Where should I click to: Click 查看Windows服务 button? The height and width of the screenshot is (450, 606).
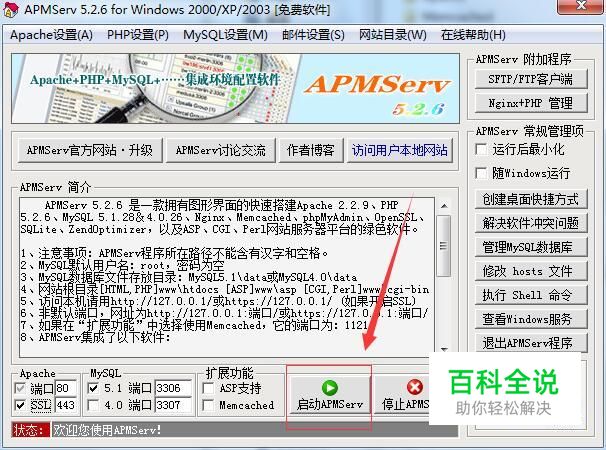point(531,319)
